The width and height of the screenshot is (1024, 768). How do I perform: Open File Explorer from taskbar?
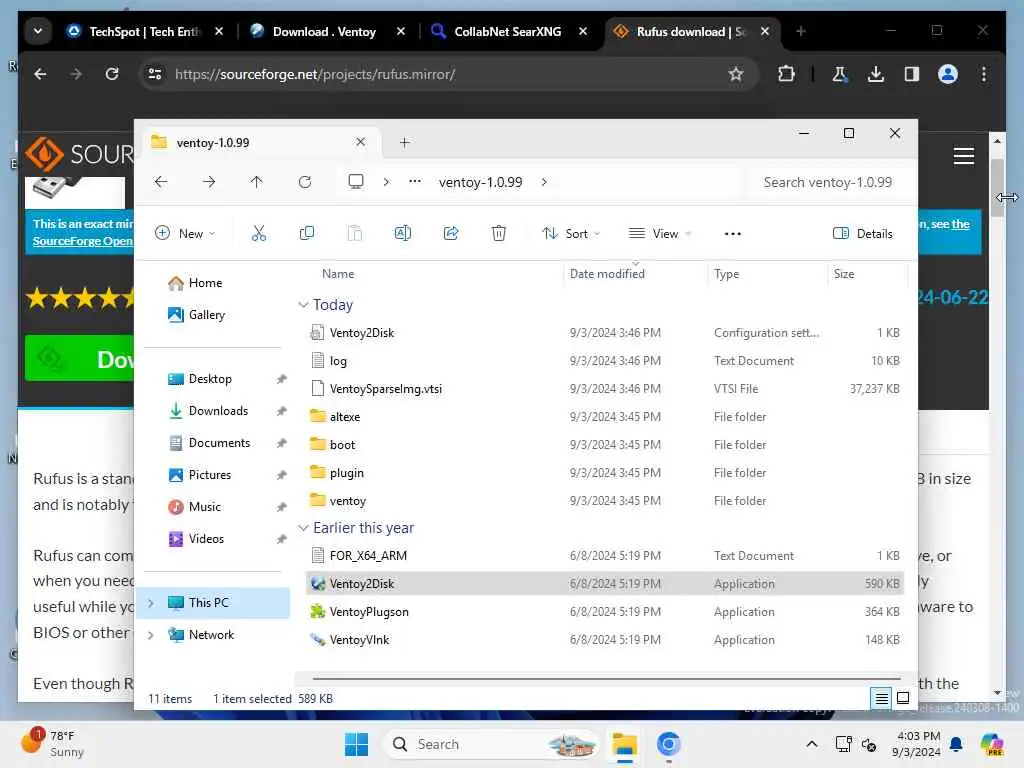(x=624, y=744)
